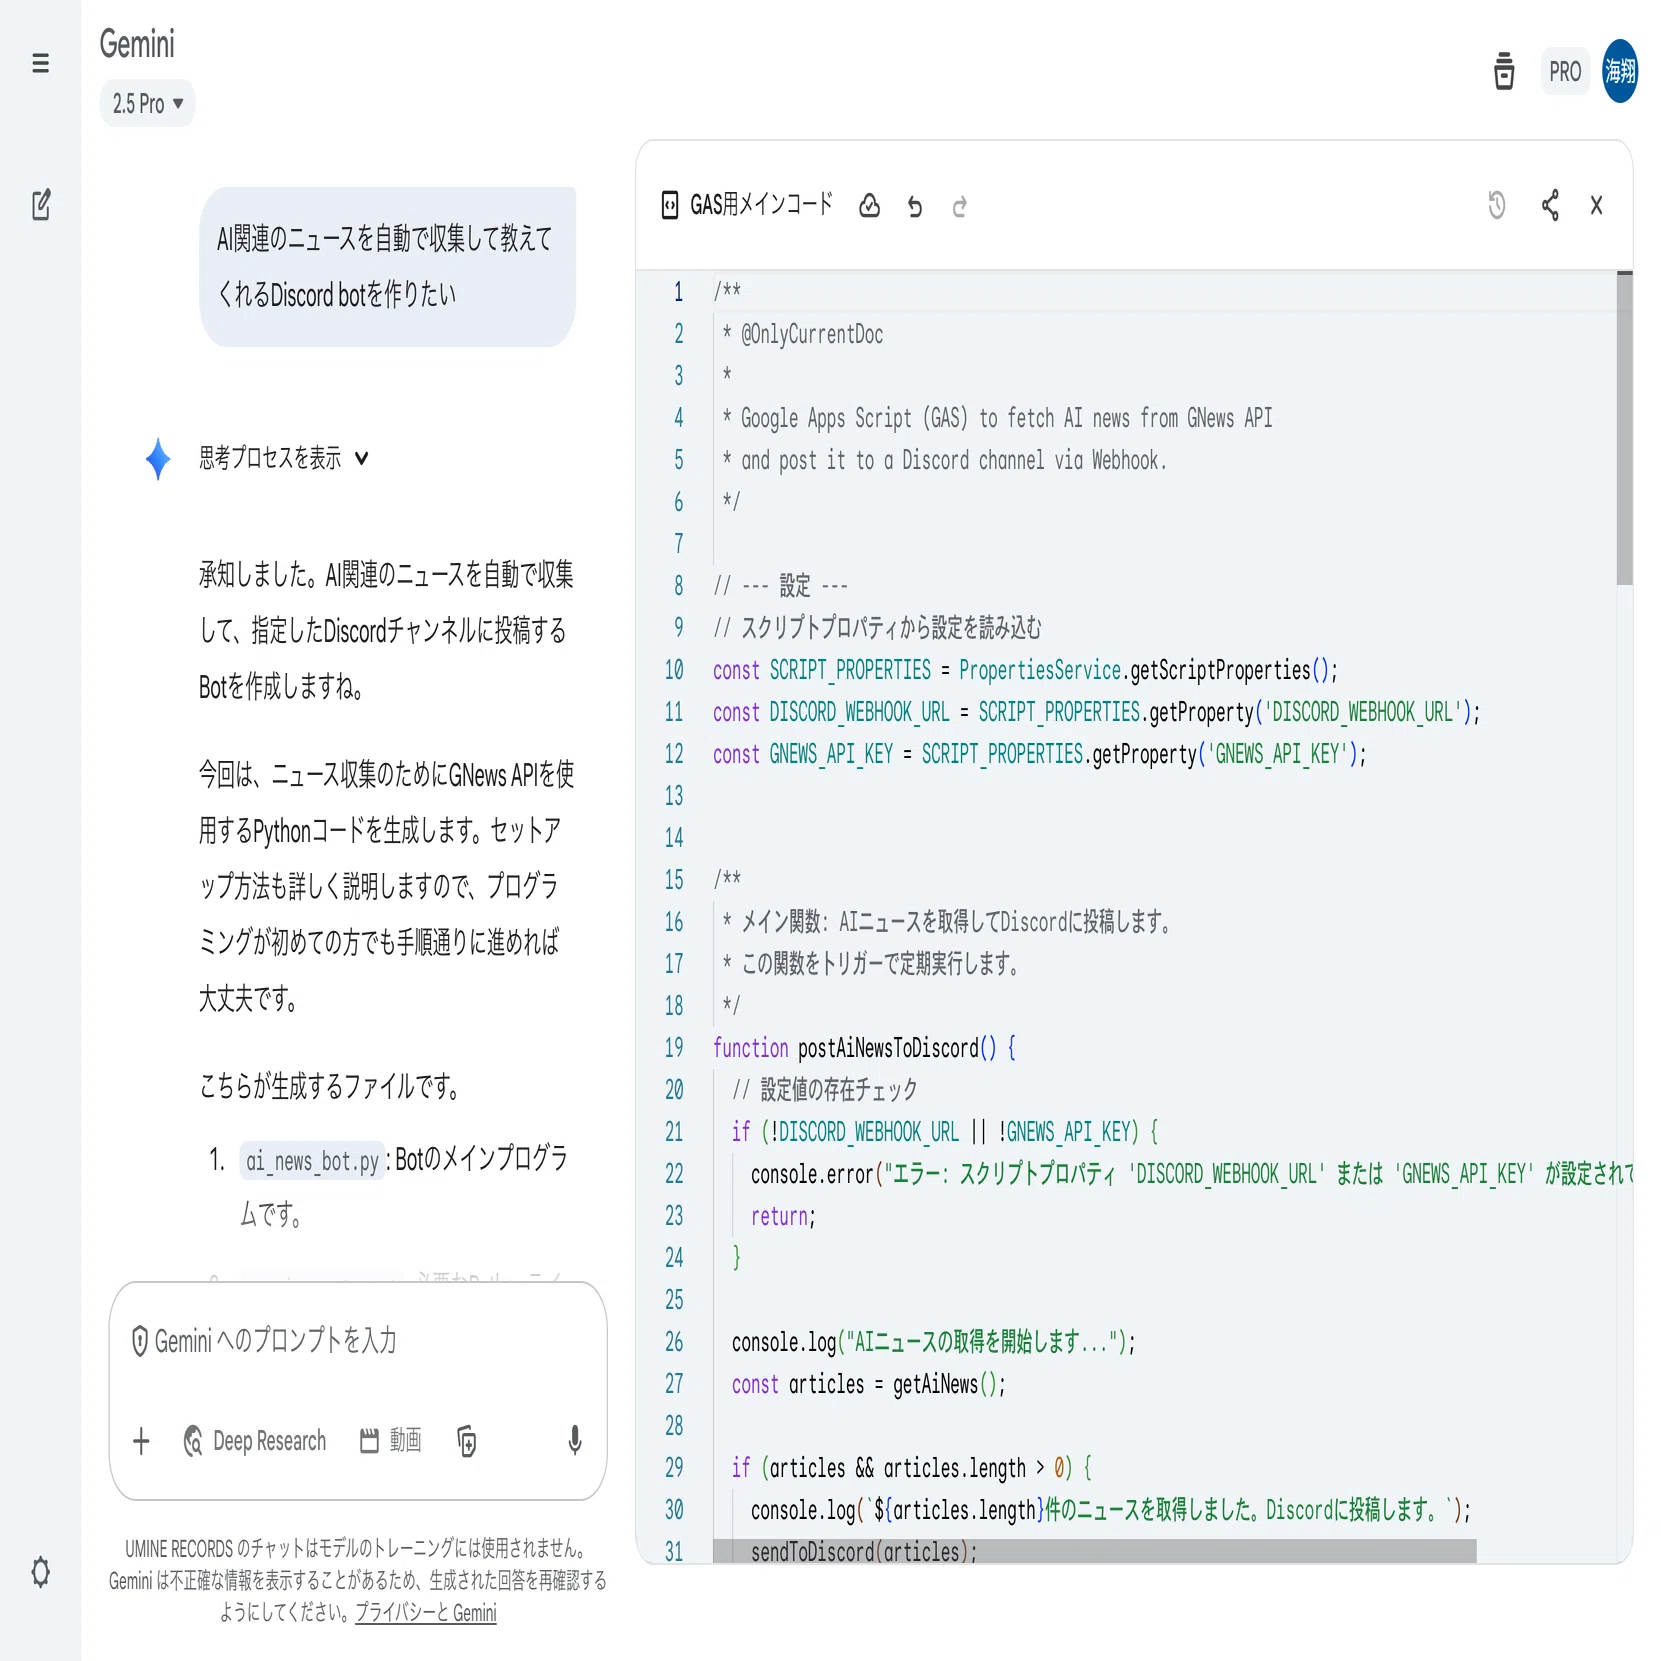Viewport: 1661px width, 1661px height.
Task: Open the hamburger main menu
Action: pyautogui.click(x=40, y=64)
